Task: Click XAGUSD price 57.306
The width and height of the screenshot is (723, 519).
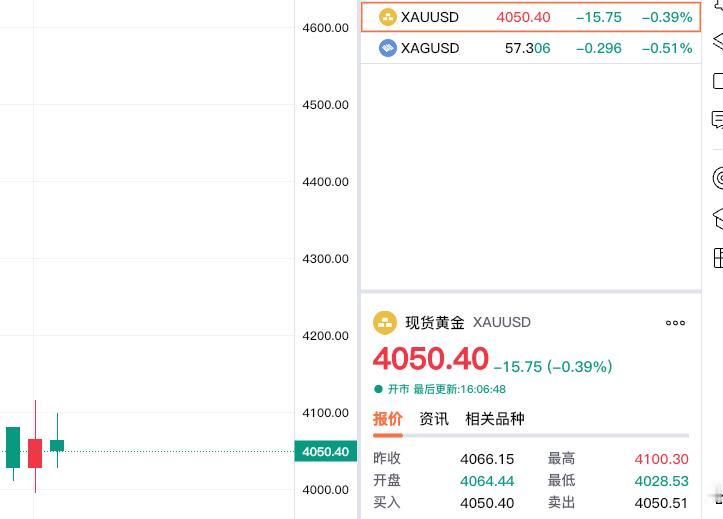Action: point(527,48)
